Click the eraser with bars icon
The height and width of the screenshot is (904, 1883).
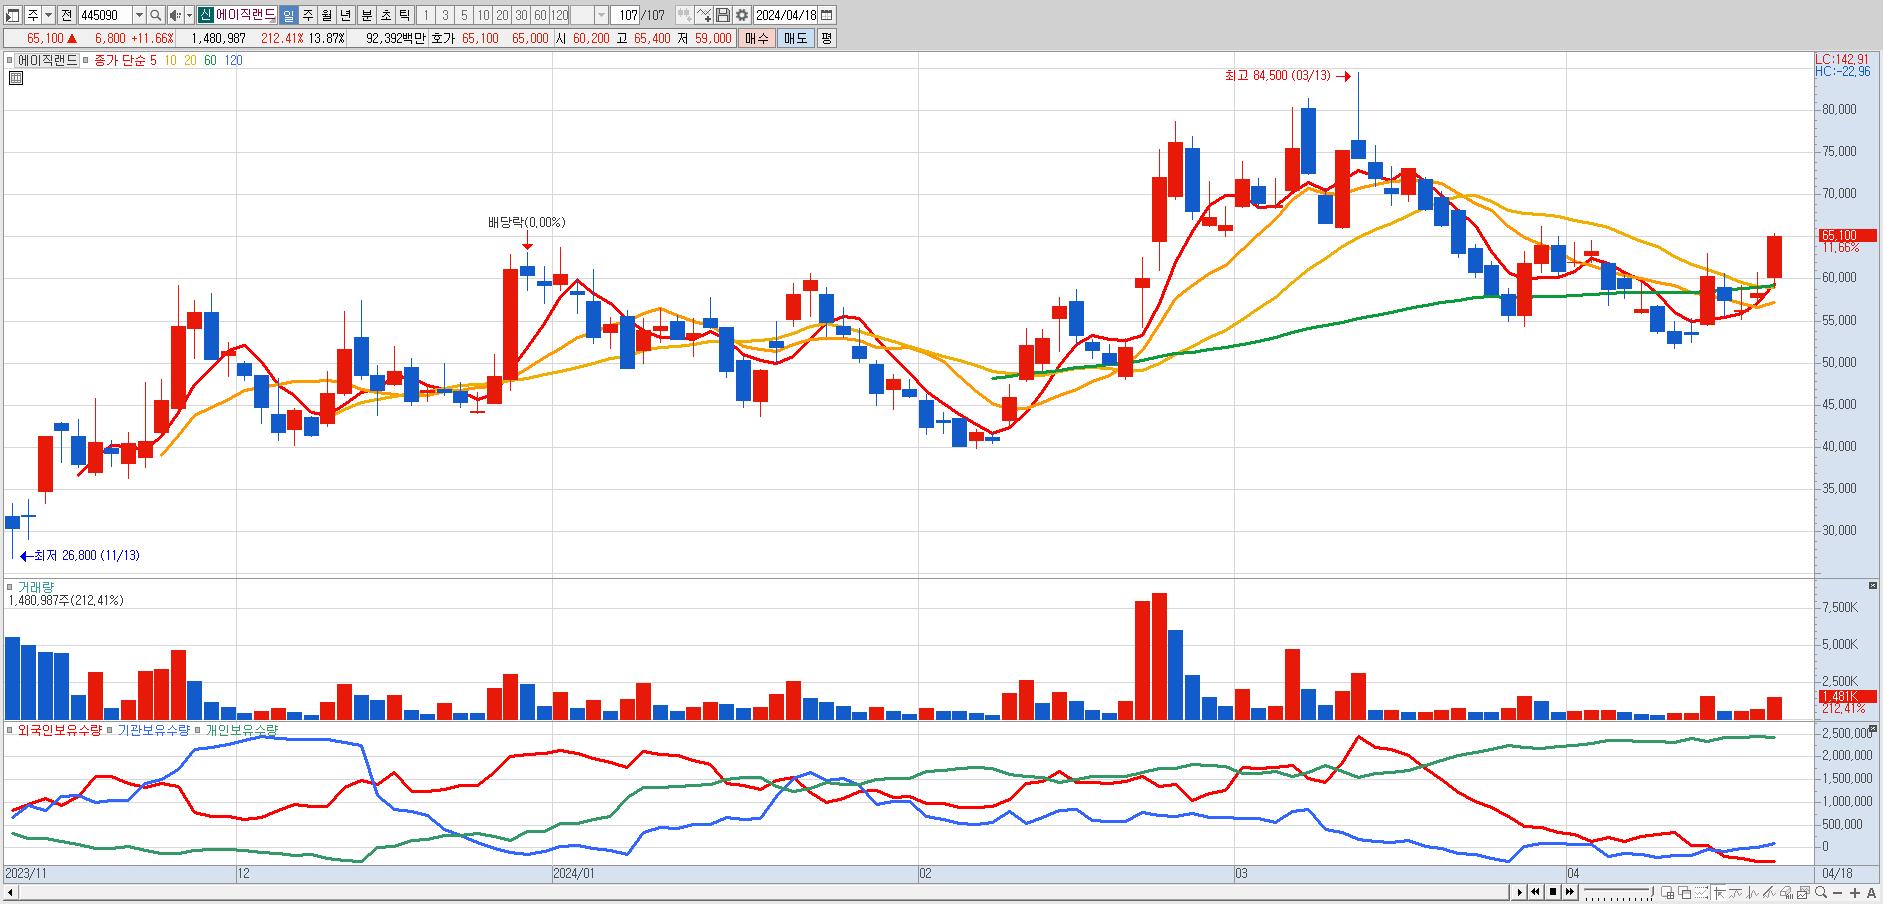click(x=1786, y=892)
